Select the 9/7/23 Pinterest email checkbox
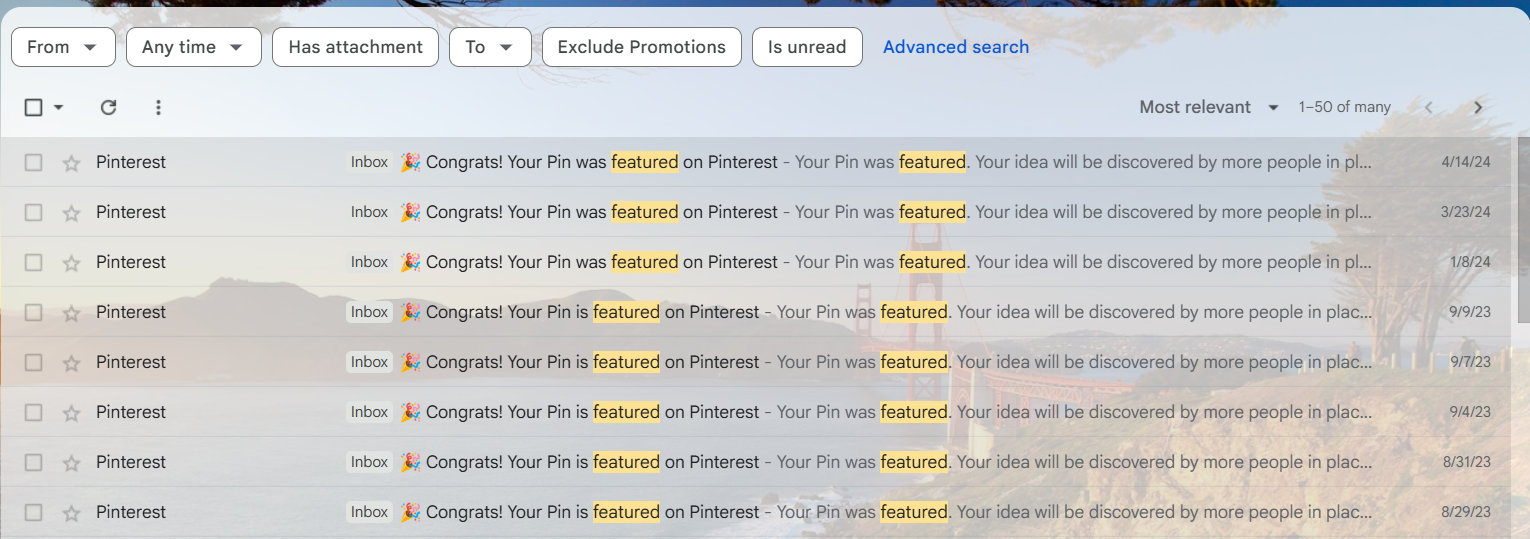 pyautogui.click(x=34, y=362)
